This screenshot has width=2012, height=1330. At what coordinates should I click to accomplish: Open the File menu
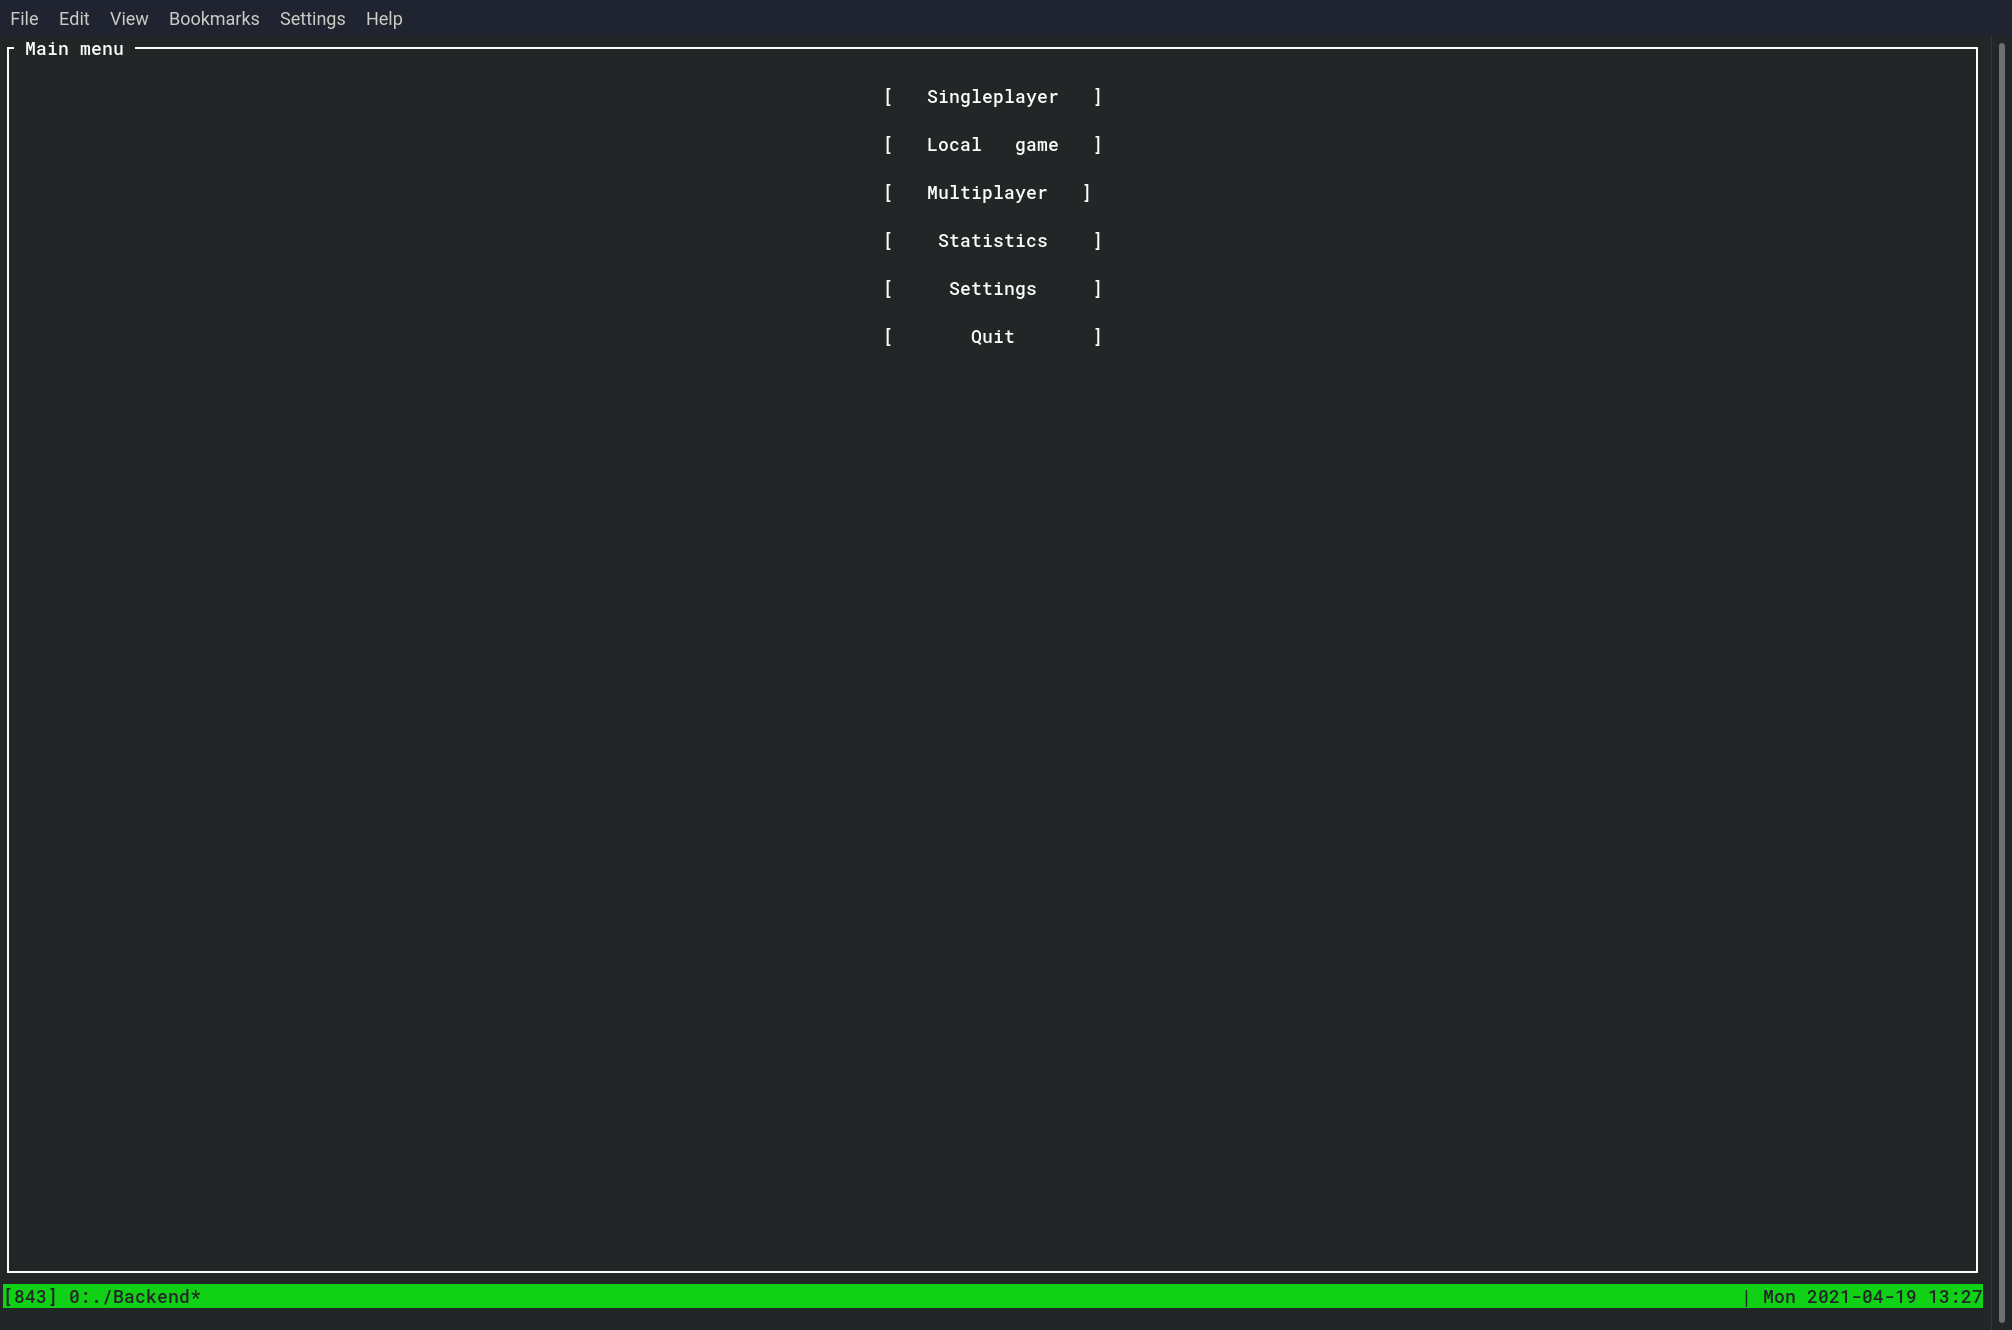[x=24, y=19]
